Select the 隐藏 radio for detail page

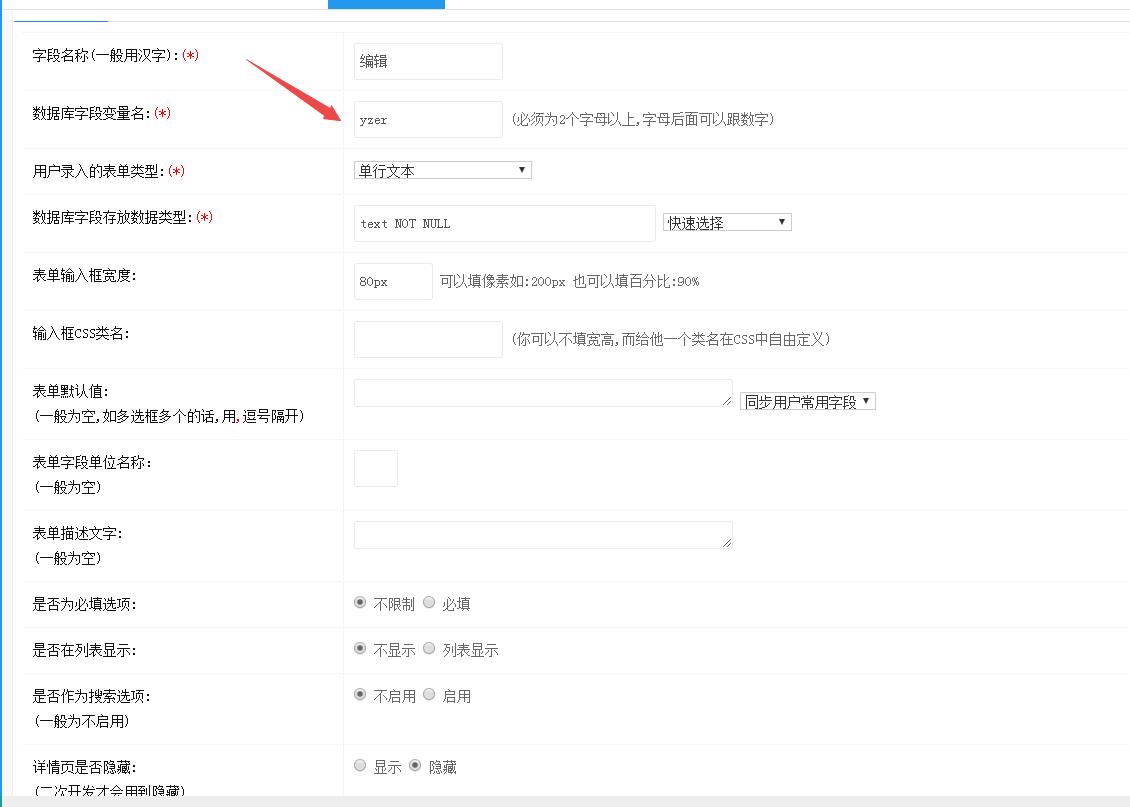[x=415, y=766]
